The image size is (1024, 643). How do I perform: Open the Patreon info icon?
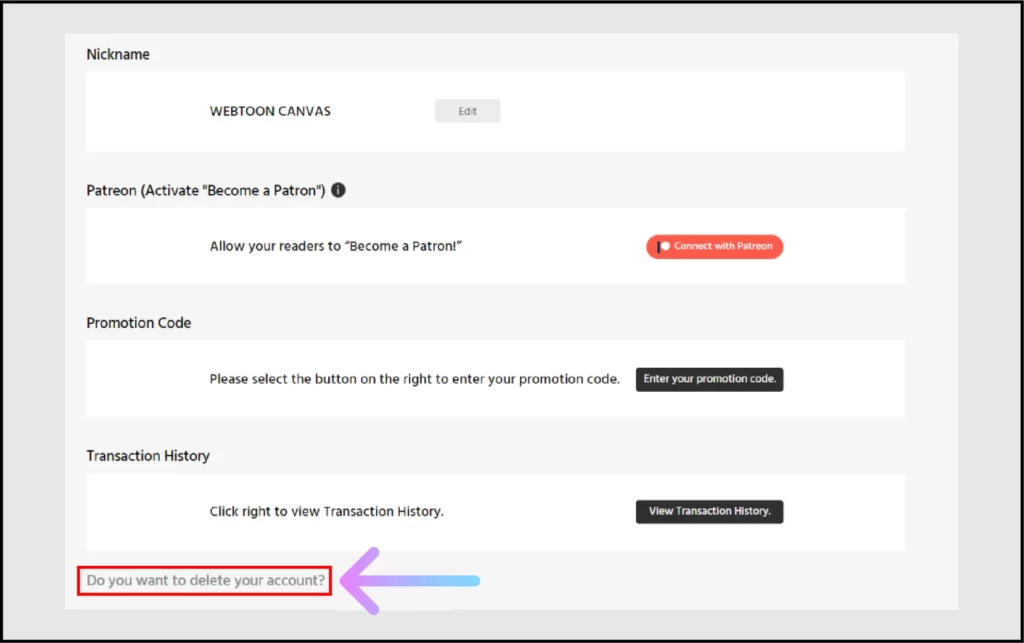point(338,190)
